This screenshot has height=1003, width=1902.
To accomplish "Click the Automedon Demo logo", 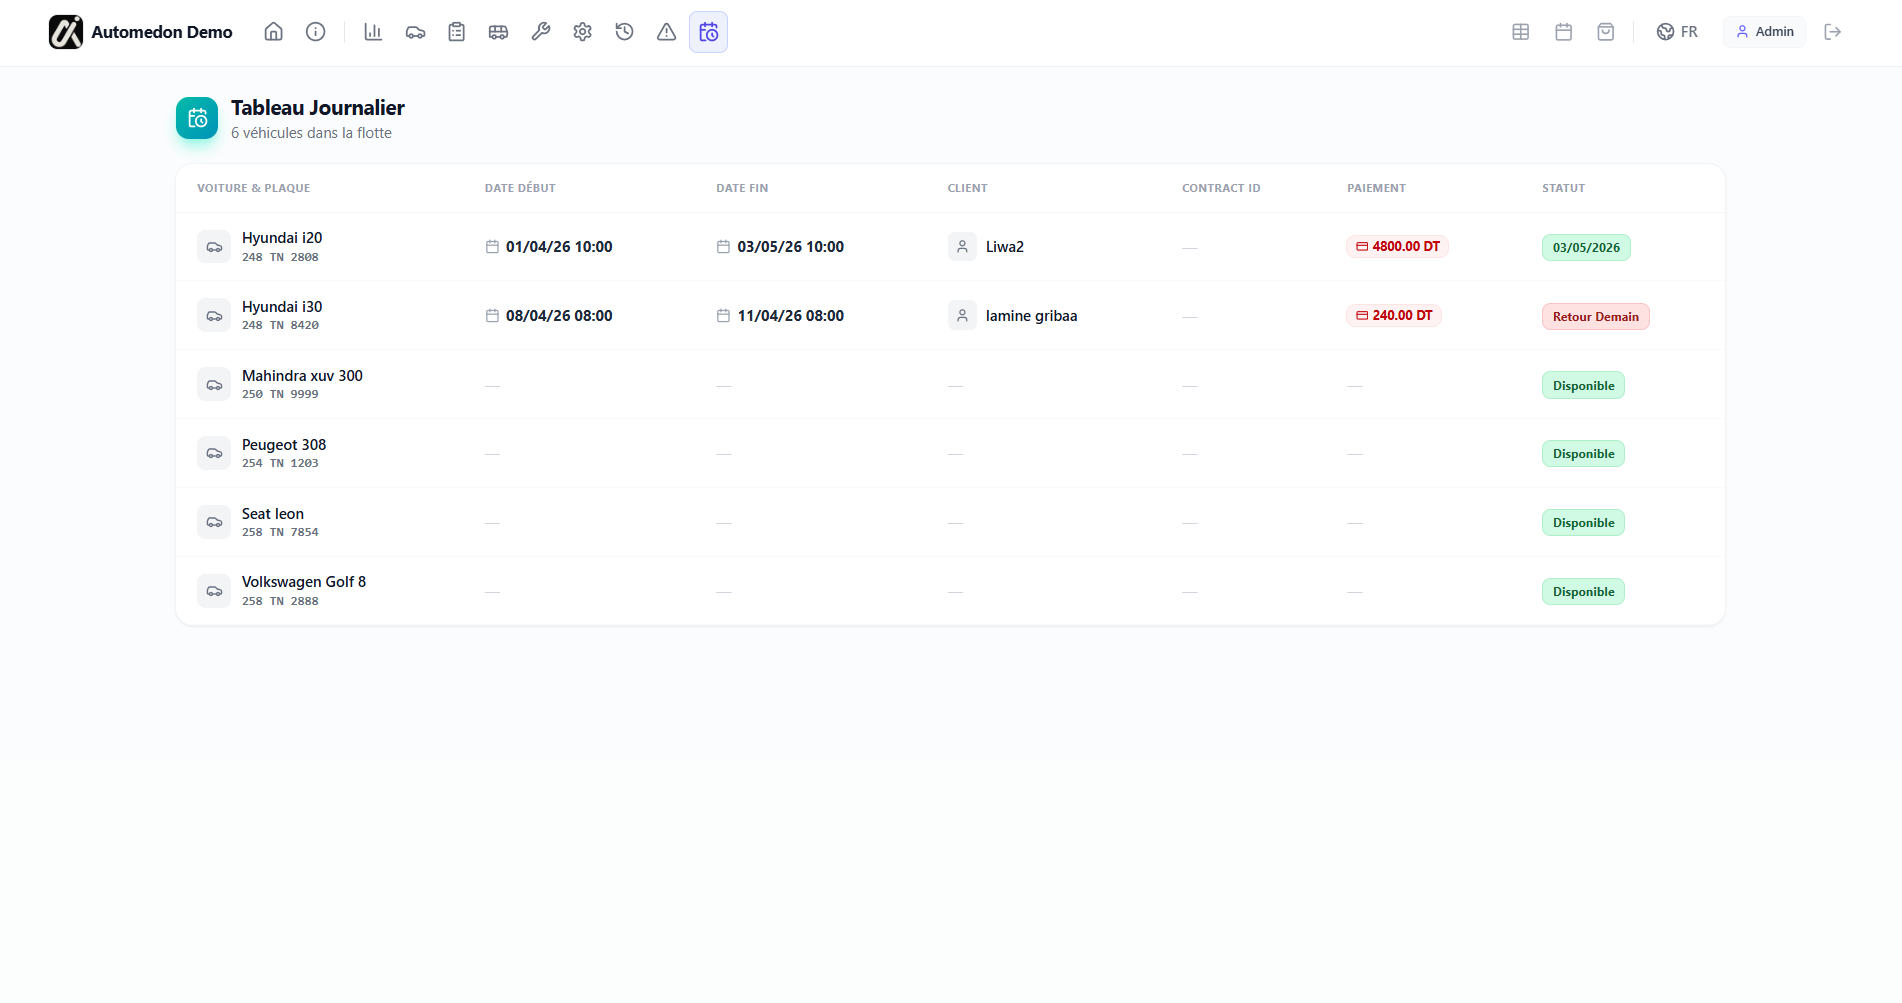I will [139, 31].
